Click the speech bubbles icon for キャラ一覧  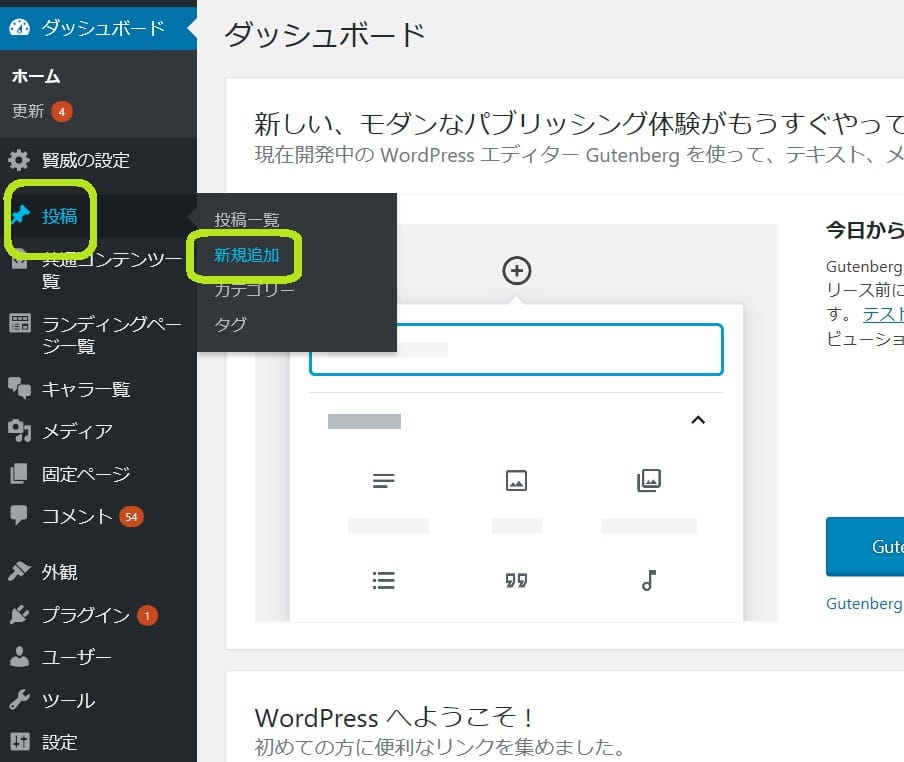(x=20, y=388)
